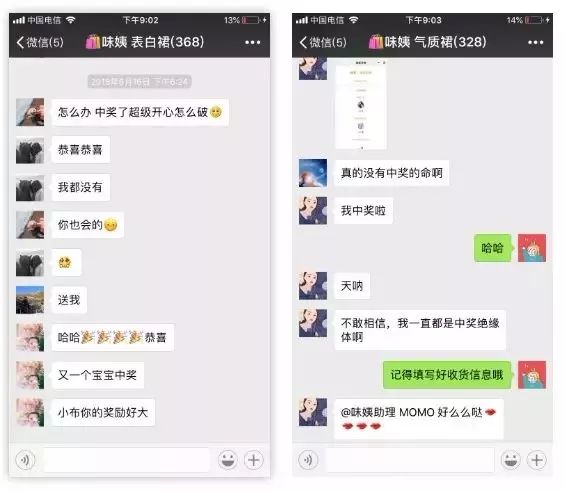Viewport: 566px width, 491px height.
Task: Open more options in 气质裙 group chat
Action: tap(535, 43)
